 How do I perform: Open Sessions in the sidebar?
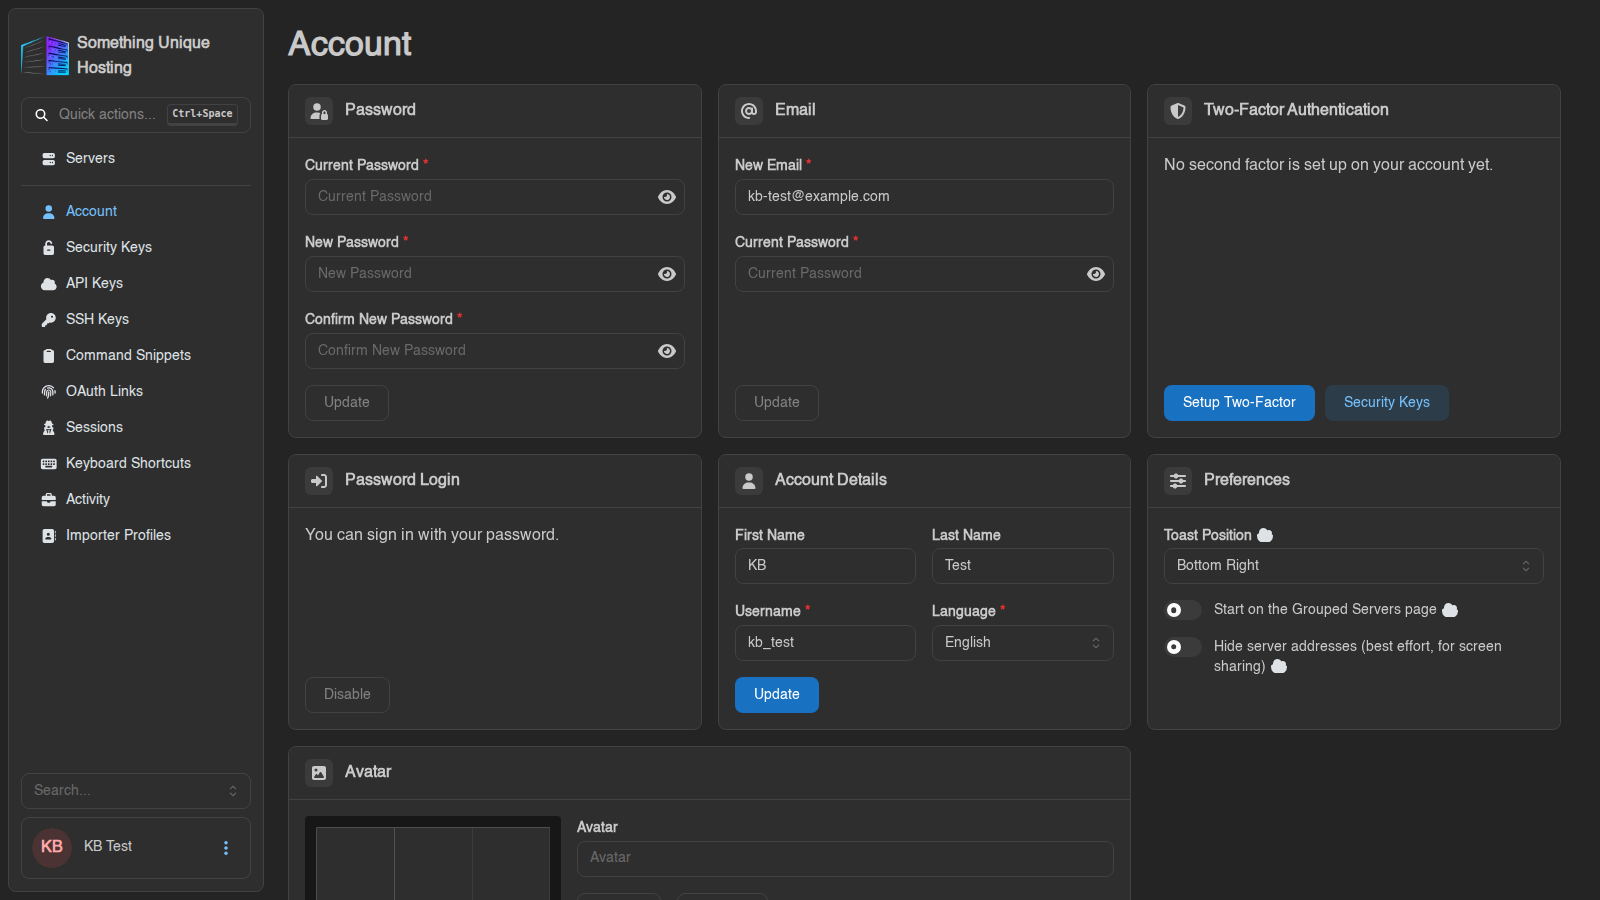point(136,428)
